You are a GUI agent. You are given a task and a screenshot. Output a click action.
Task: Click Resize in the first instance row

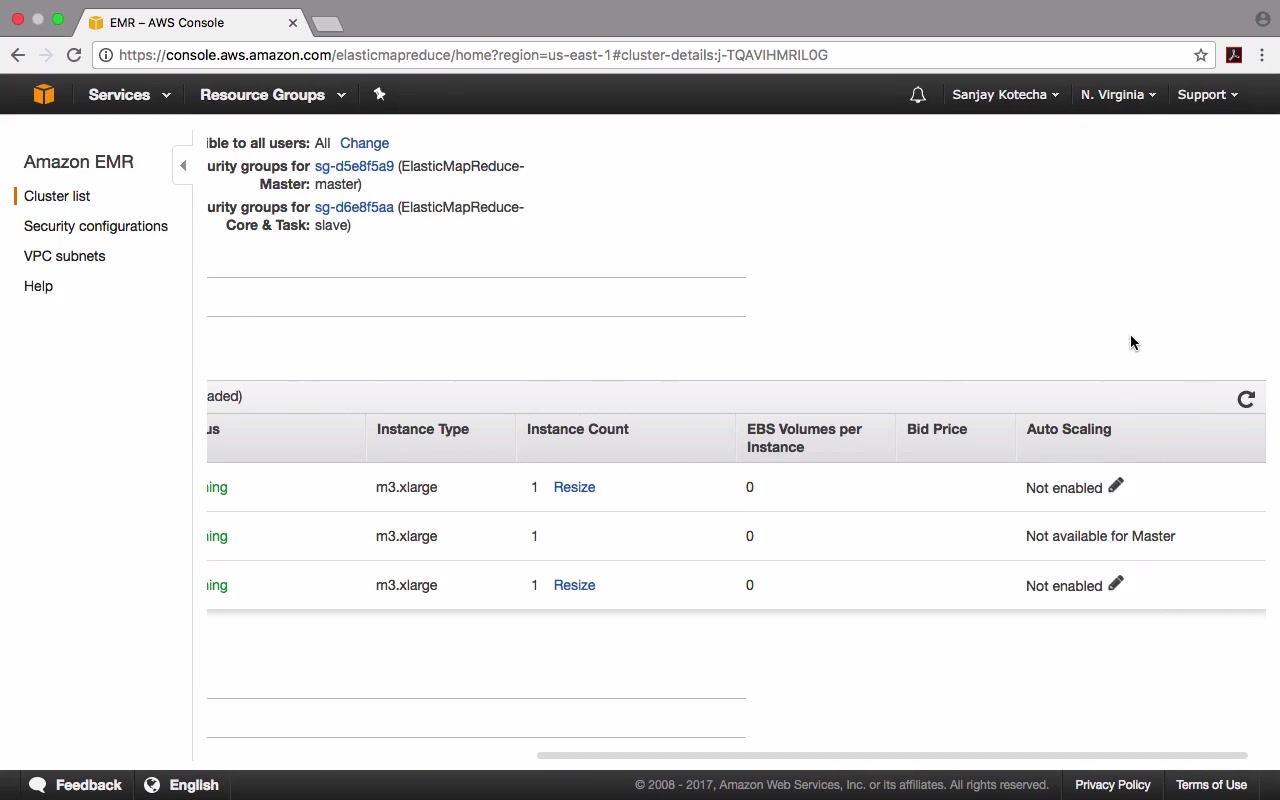[x=574, y=487]
